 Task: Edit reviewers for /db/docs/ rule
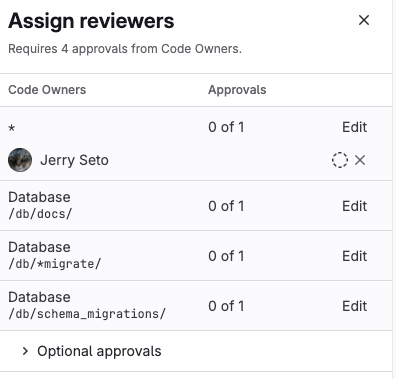point(354,206)
